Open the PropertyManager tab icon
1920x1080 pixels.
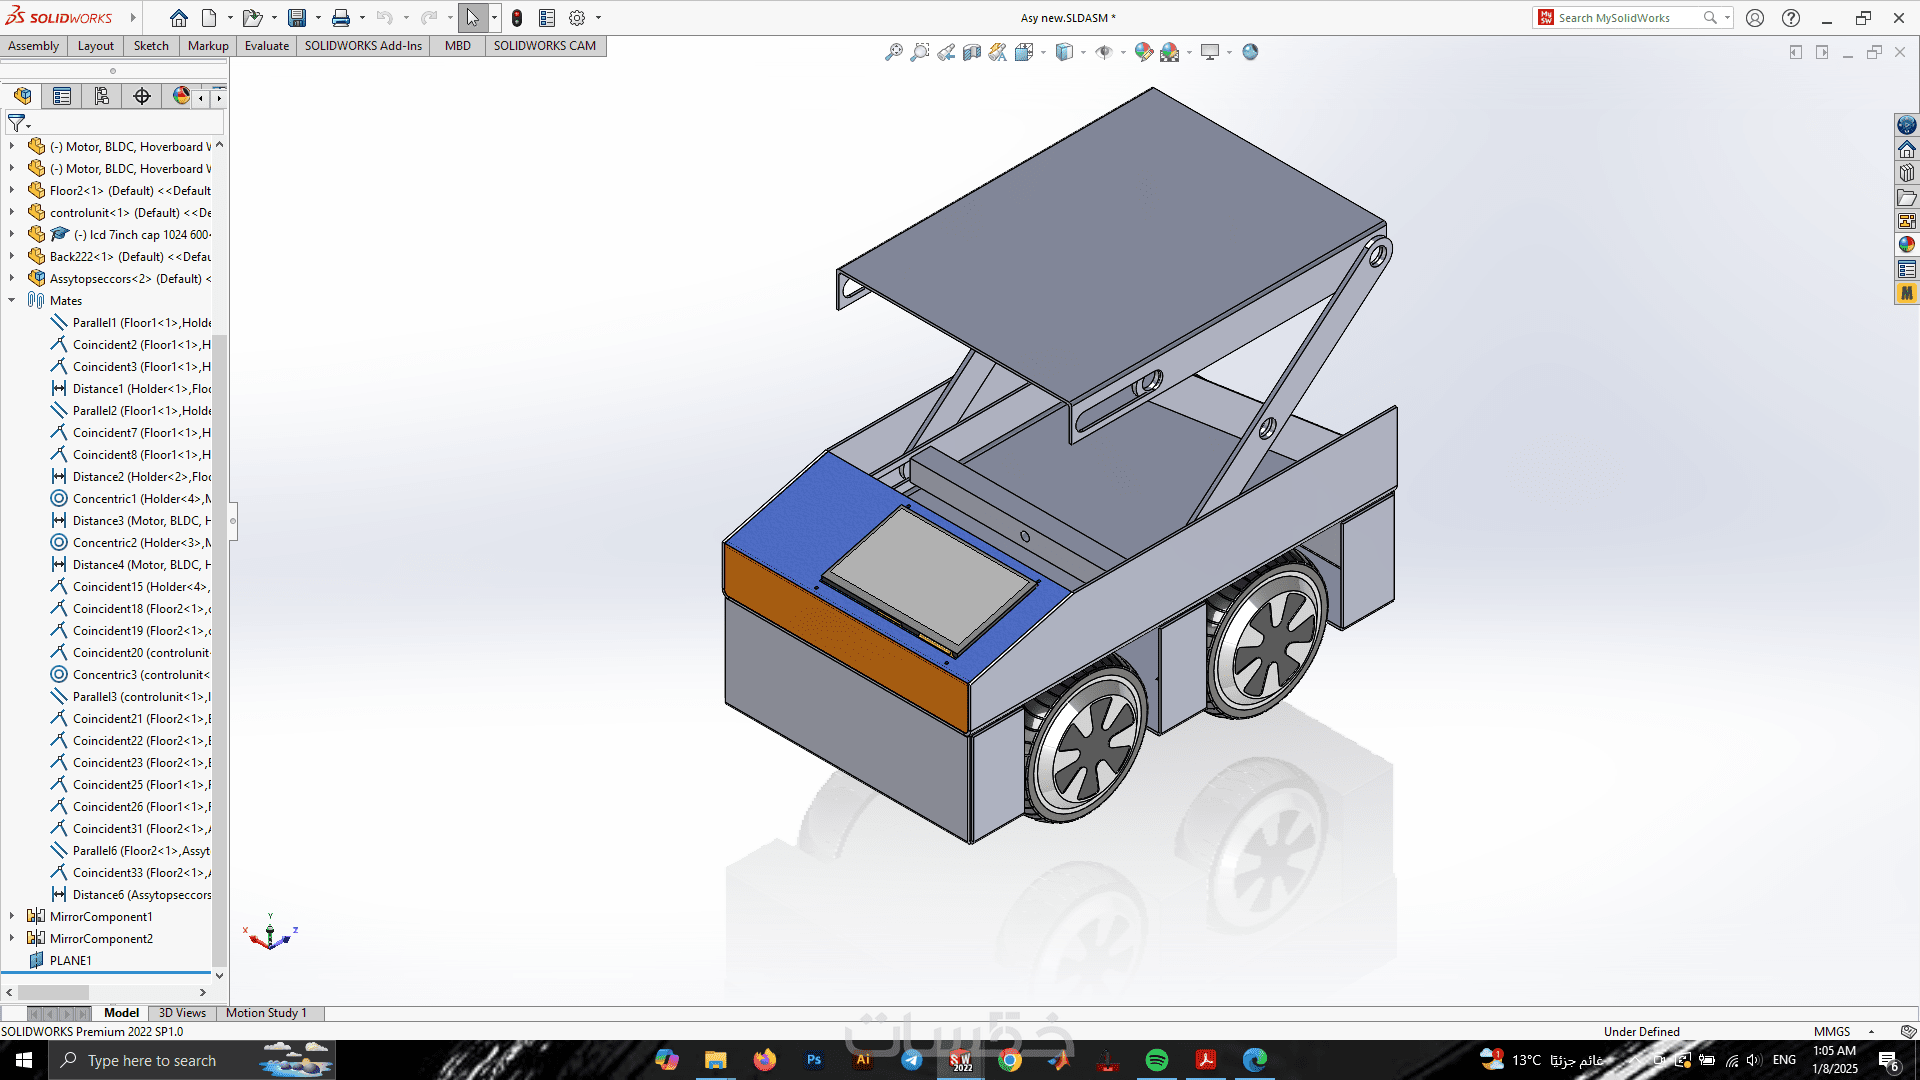tap(62, 96)
